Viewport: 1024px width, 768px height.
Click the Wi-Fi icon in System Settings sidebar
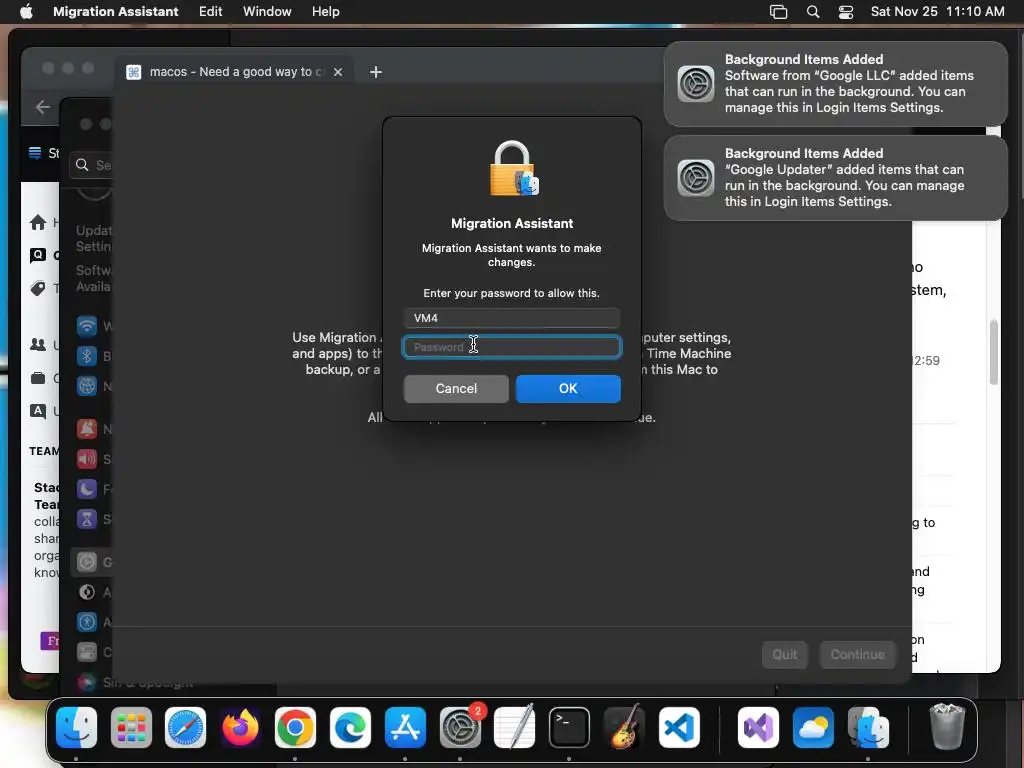click(87, 325)
